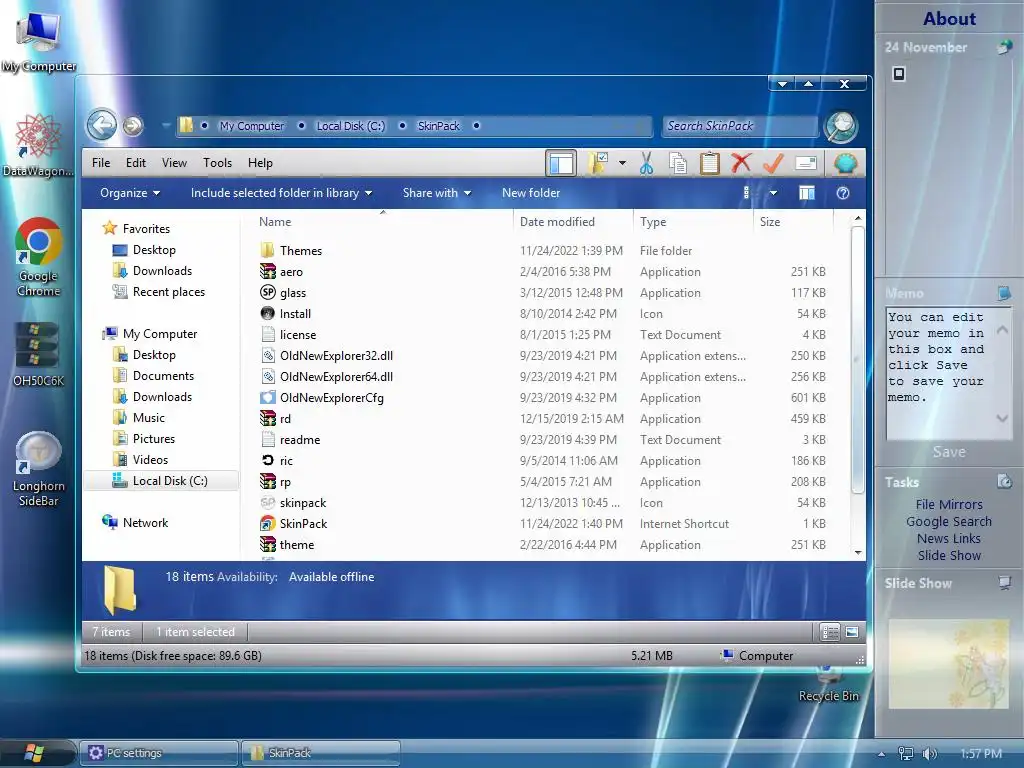Click the Copy toolbar icon
This screenshot has width=1024, height=768.
[x=678, y=163]
